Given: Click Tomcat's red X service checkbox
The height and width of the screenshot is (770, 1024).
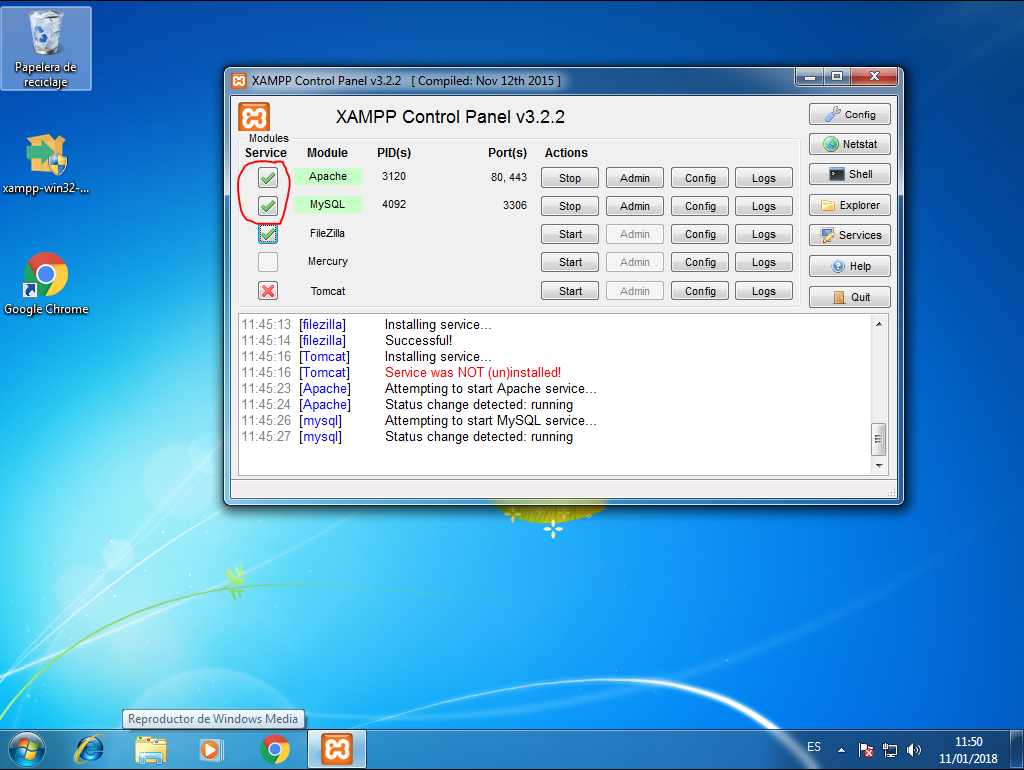Looking at the screenshot, I should point(266,290).
